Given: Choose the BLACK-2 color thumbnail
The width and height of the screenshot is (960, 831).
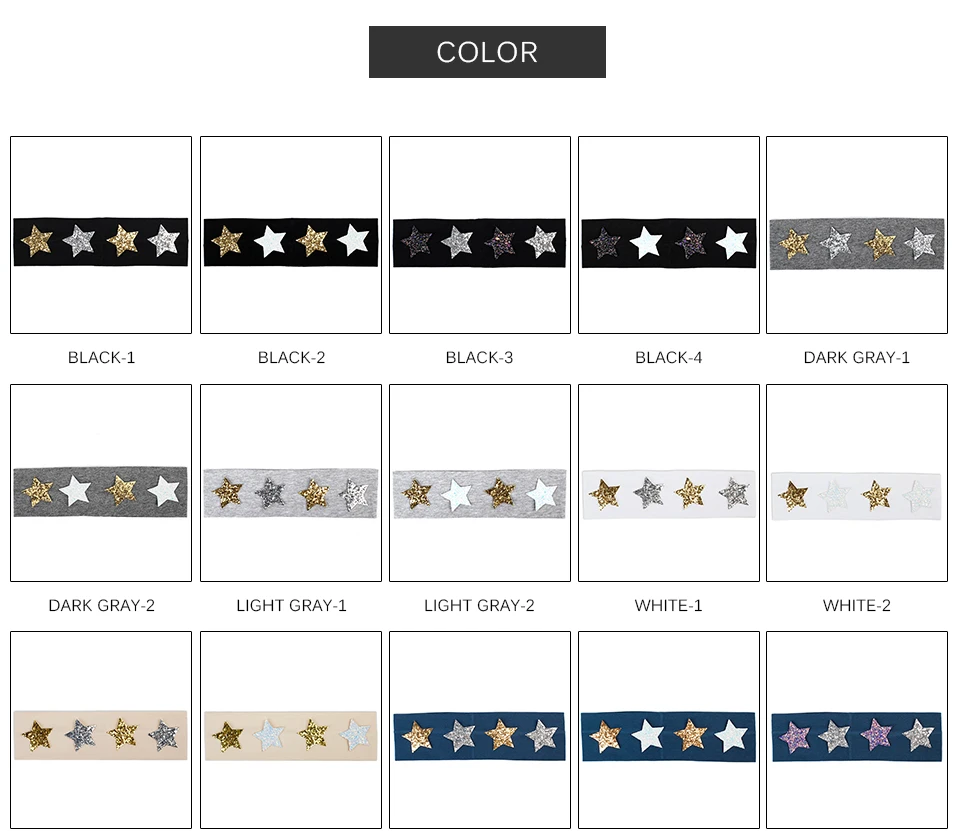Looking at the screenshot, I should click(x=291, y=235).
